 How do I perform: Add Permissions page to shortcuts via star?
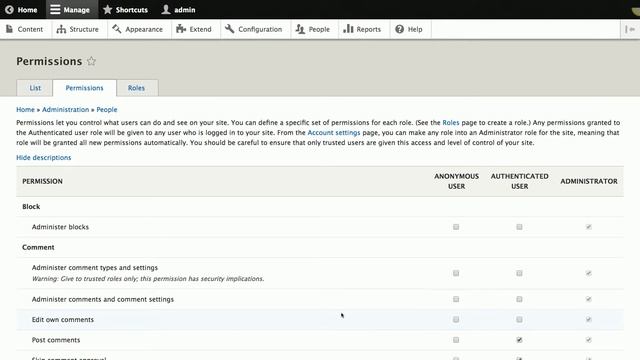point(91,61)
